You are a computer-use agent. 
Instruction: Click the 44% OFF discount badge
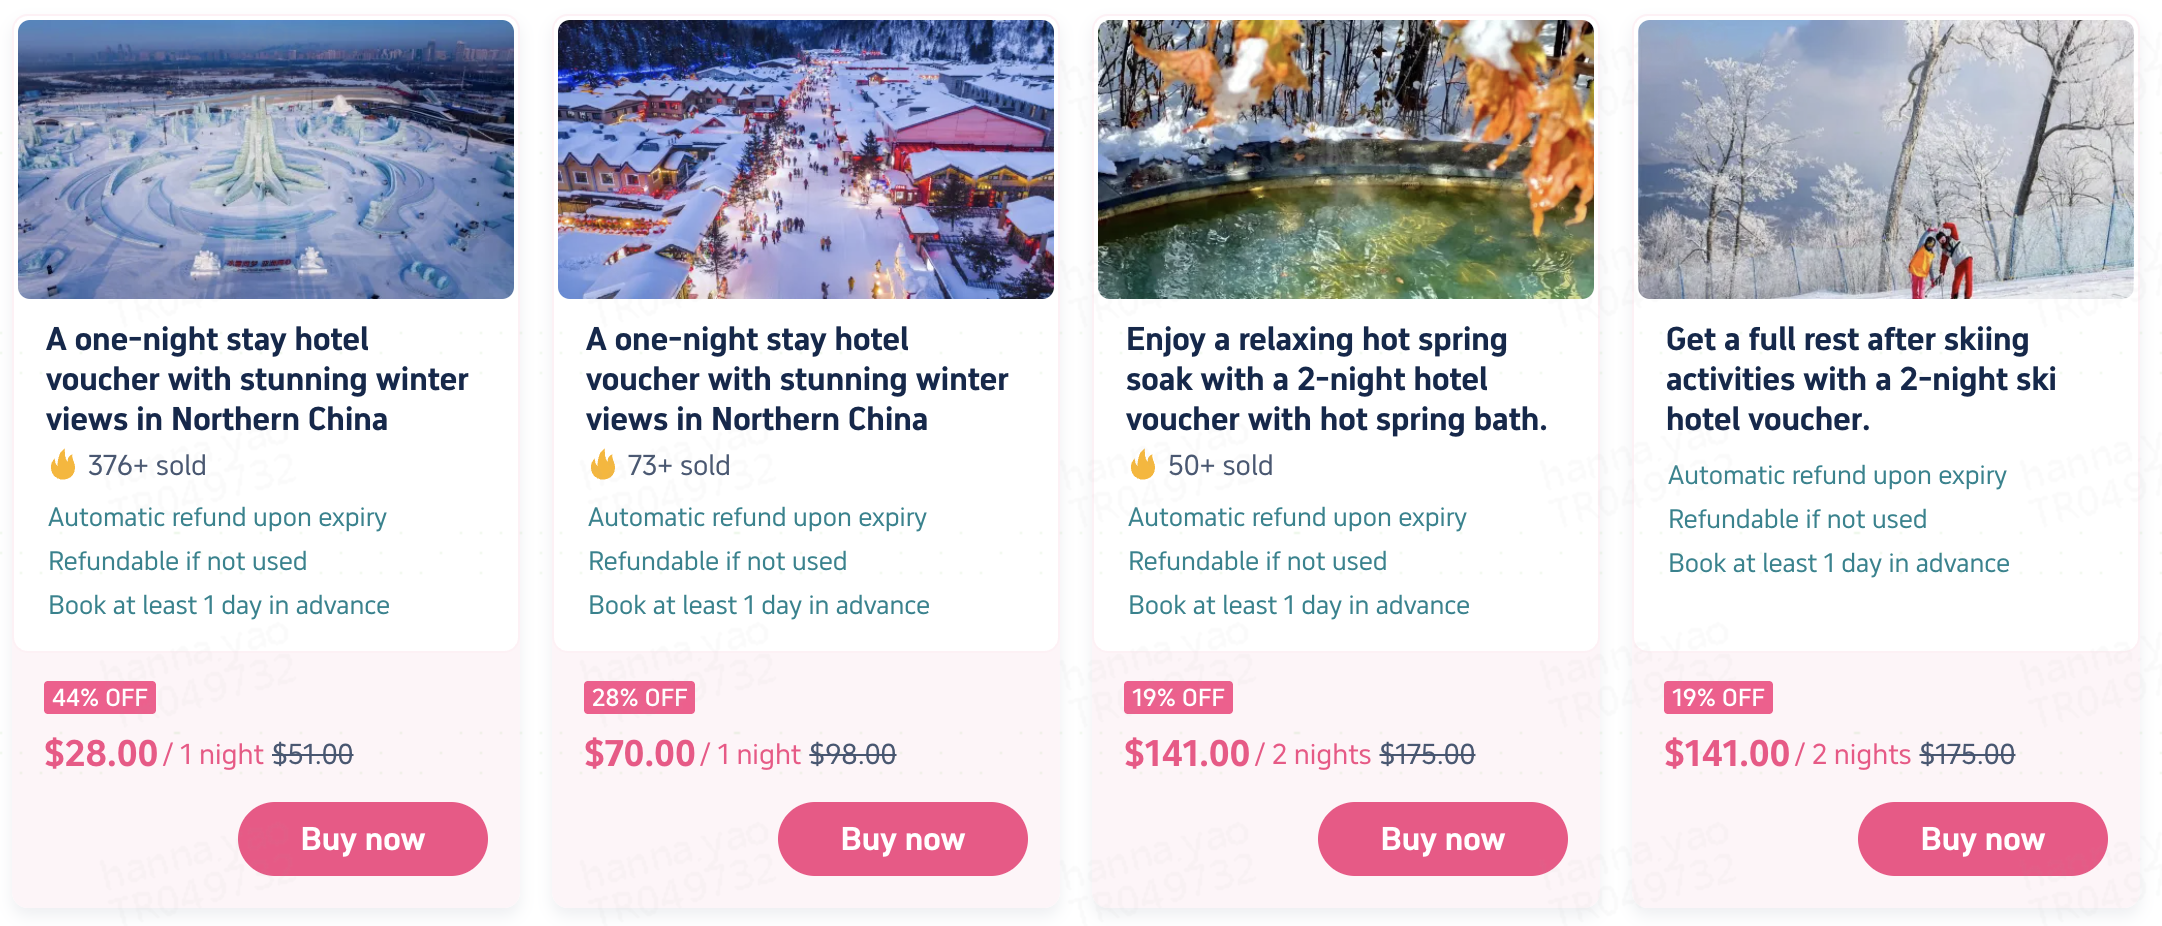pyautogui.click(x=100, y=698)
